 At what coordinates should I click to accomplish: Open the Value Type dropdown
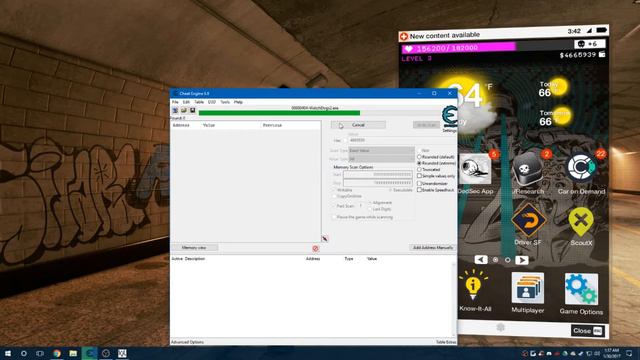coord(381,158)
